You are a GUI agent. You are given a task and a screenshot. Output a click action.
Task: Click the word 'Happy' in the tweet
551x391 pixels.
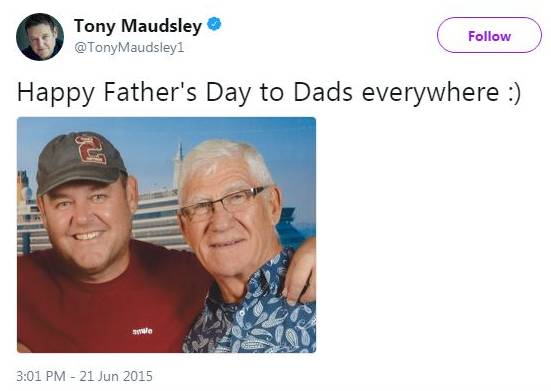click(x=56, y=93)
